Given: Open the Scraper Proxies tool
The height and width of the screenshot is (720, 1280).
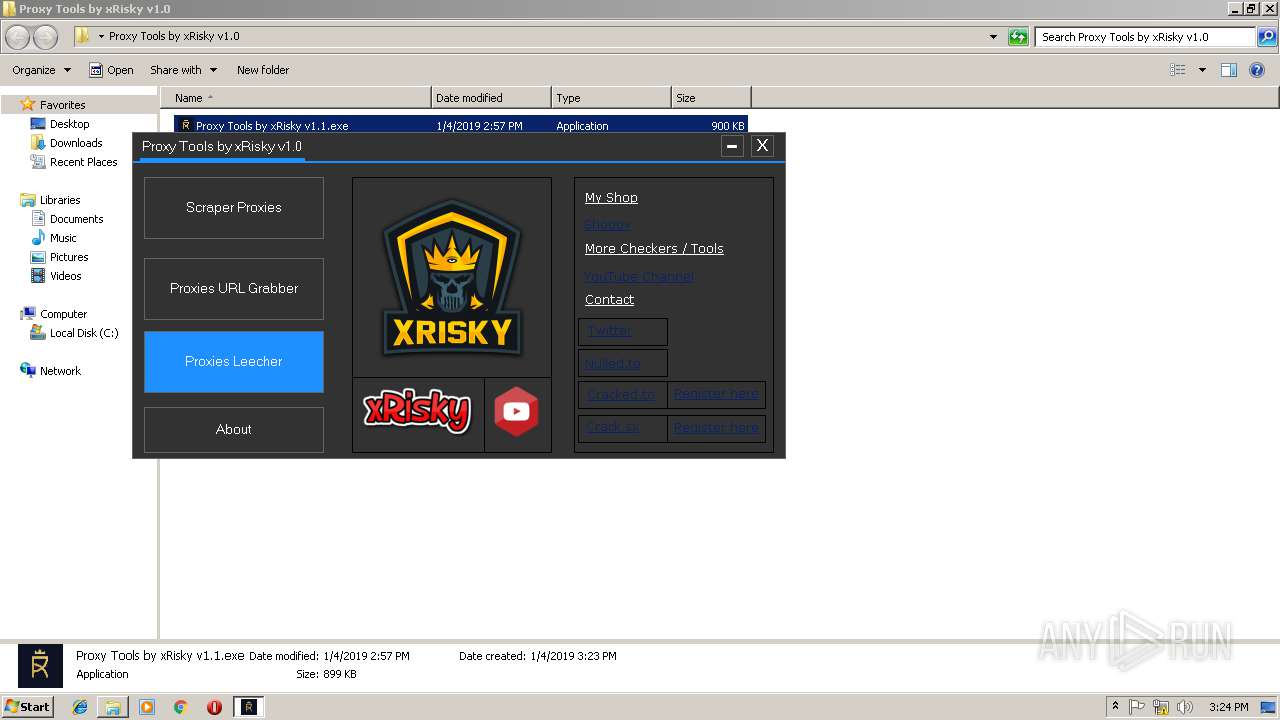Looking at the screenshot, I should [234, 208].
